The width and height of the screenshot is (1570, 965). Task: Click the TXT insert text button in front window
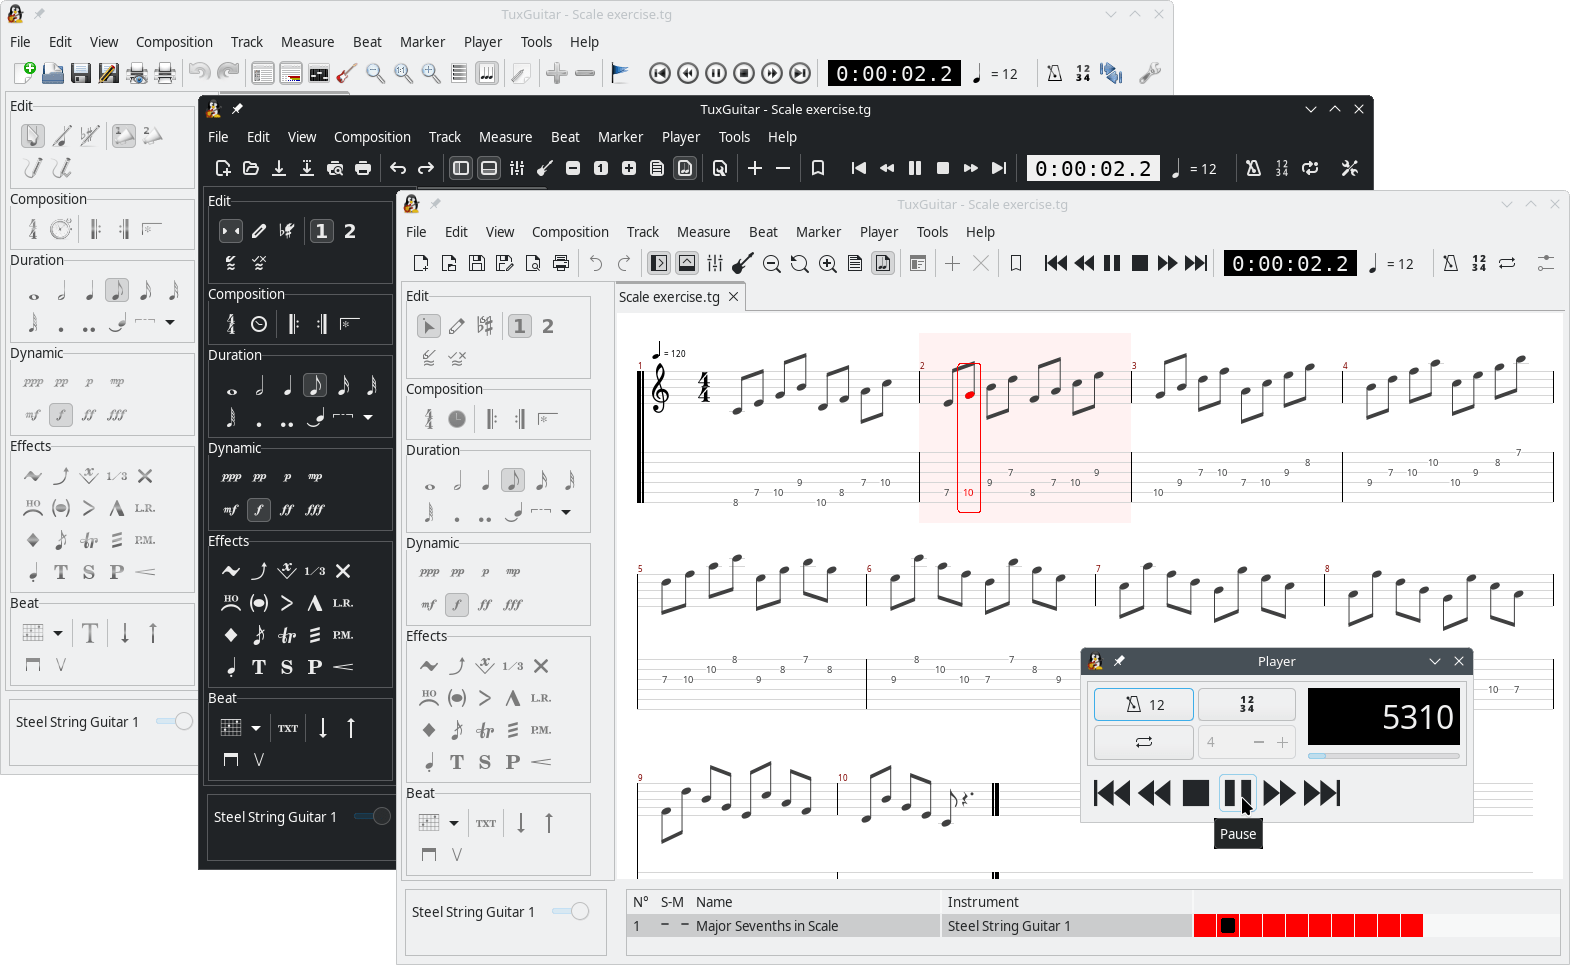coord(486,823)
